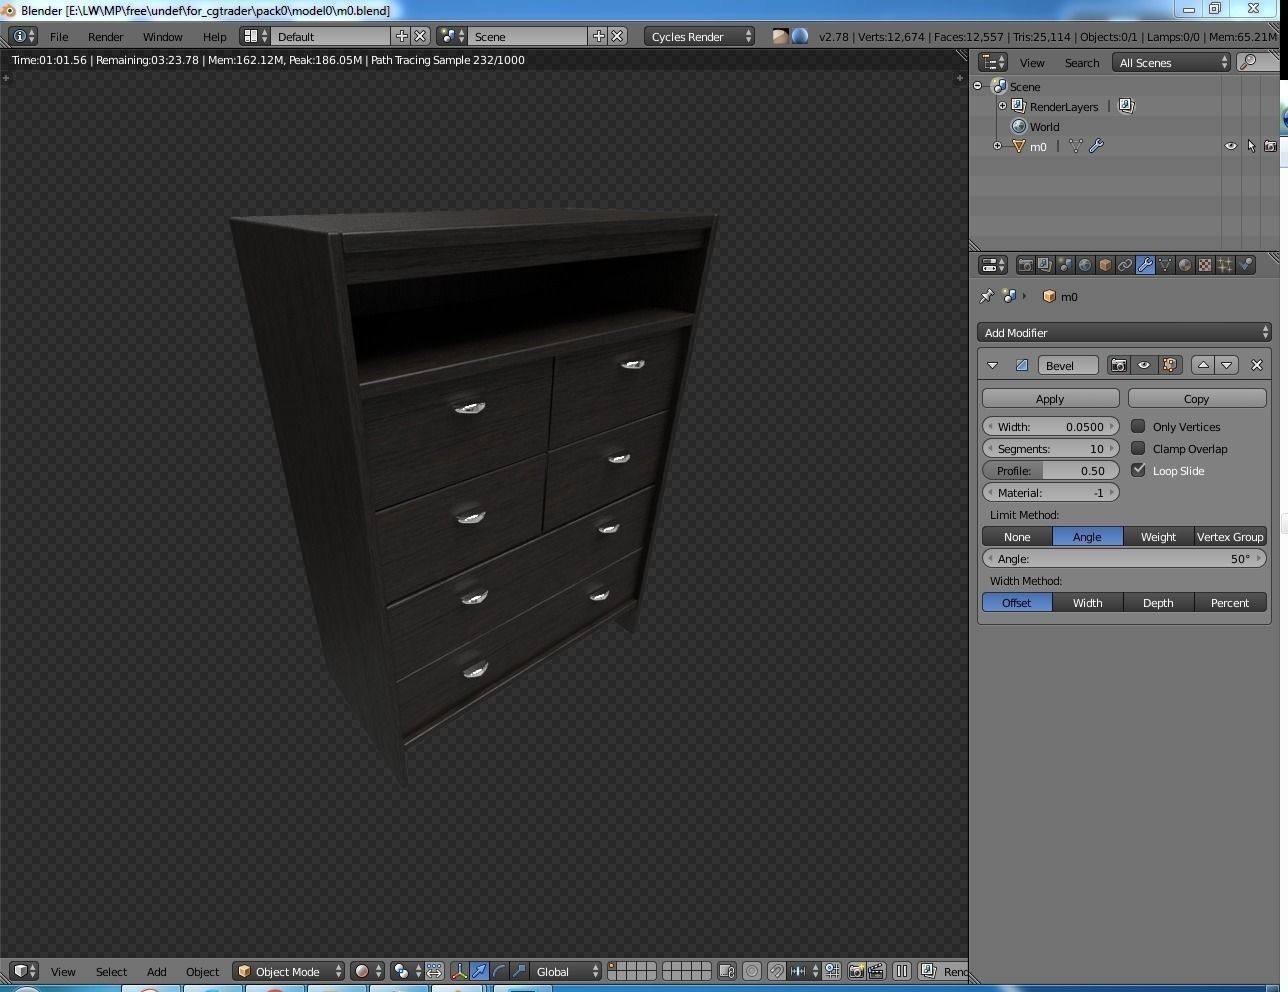
Task: Select the scale manipulator icon
Action: point(519,971)
